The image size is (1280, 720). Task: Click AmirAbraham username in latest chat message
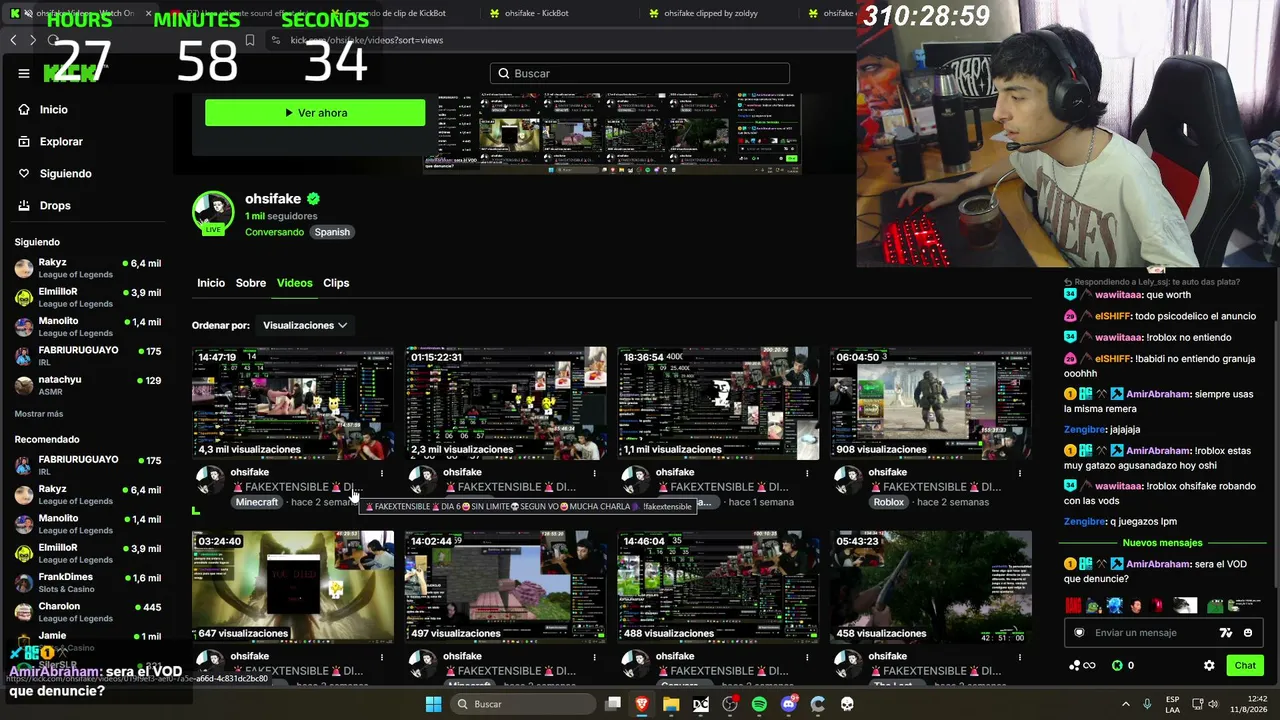(1158, 564)
